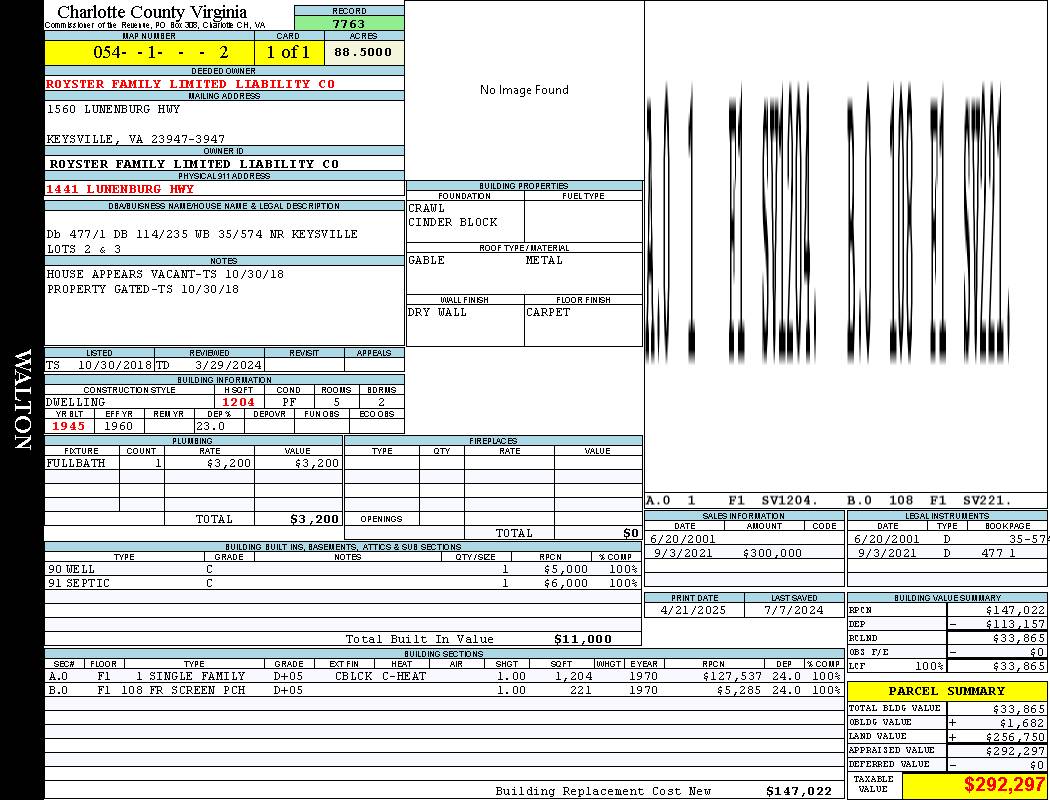
Task: Click year built value 1945
Action: [69, 426]
